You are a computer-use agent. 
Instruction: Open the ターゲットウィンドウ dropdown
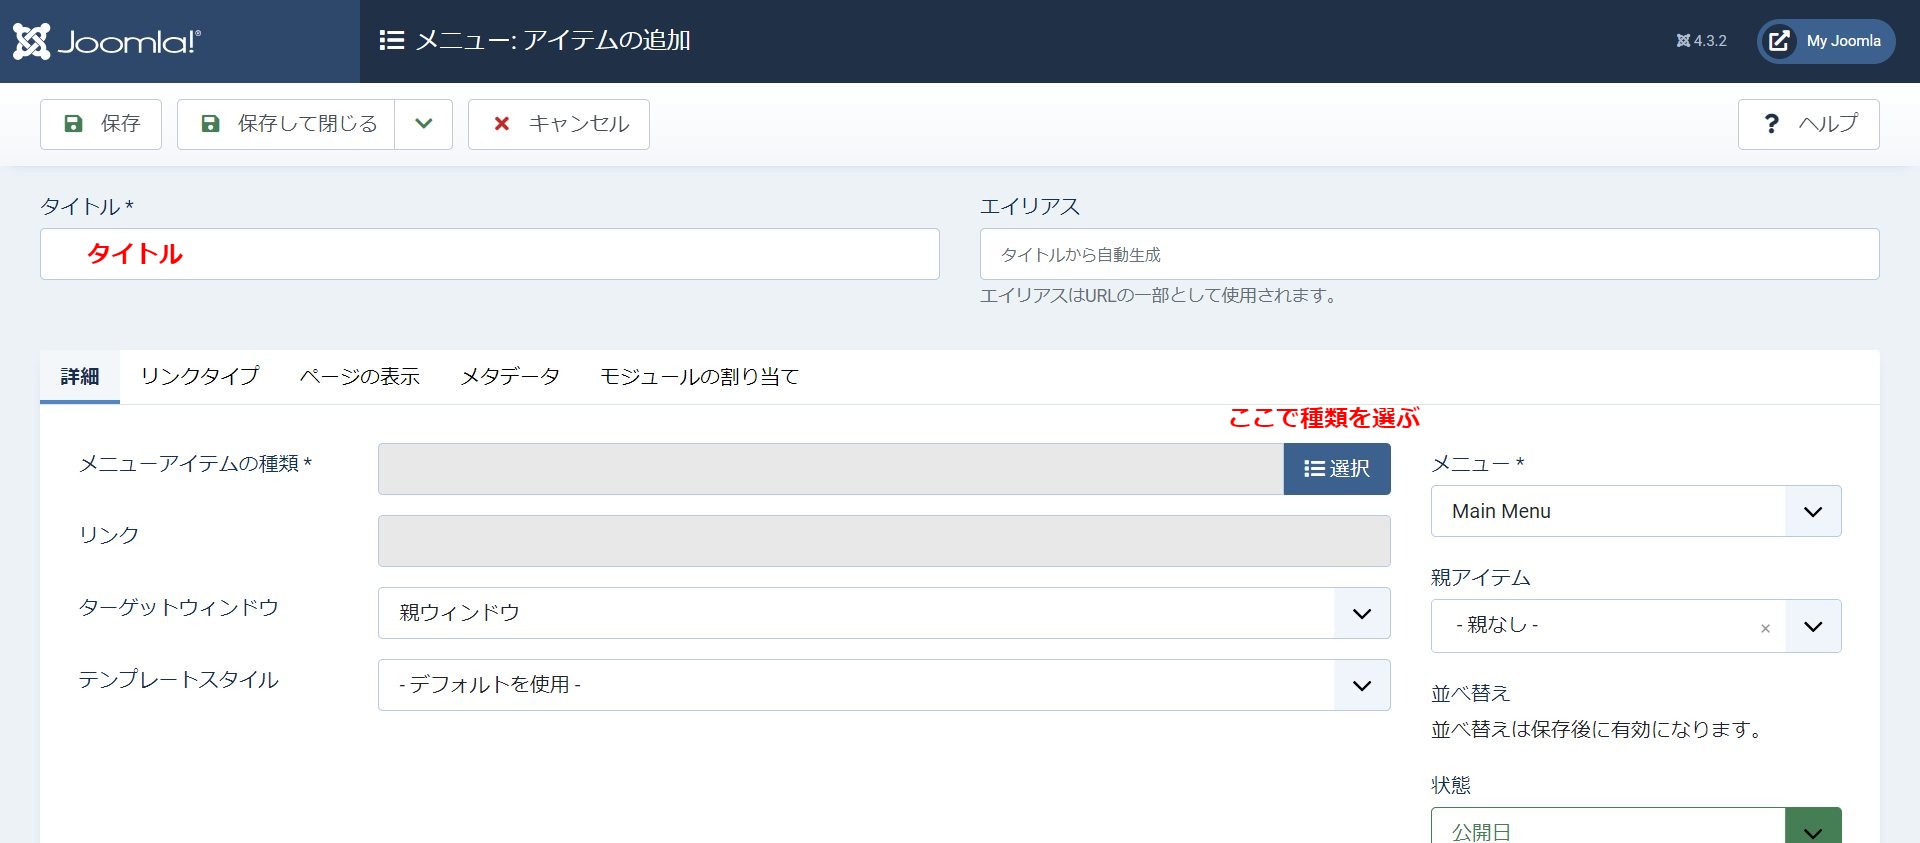coord(884,613)
